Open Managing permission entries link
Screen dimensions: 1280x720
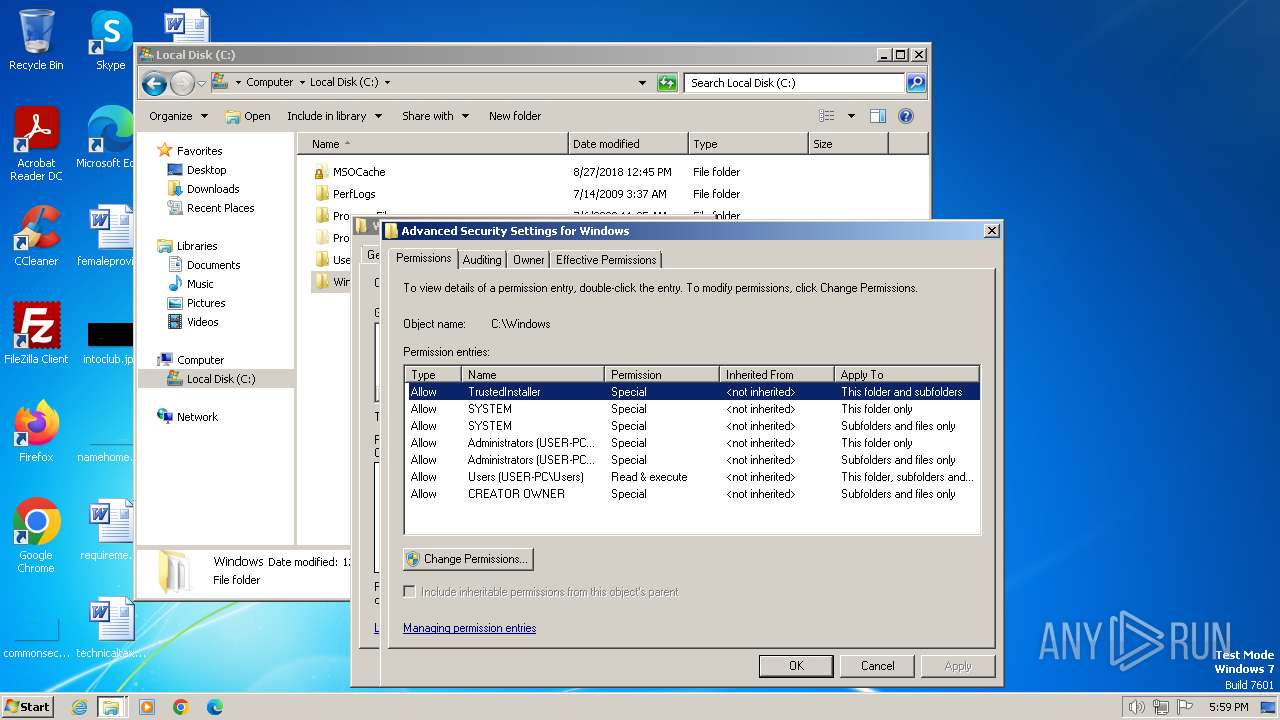469,628
